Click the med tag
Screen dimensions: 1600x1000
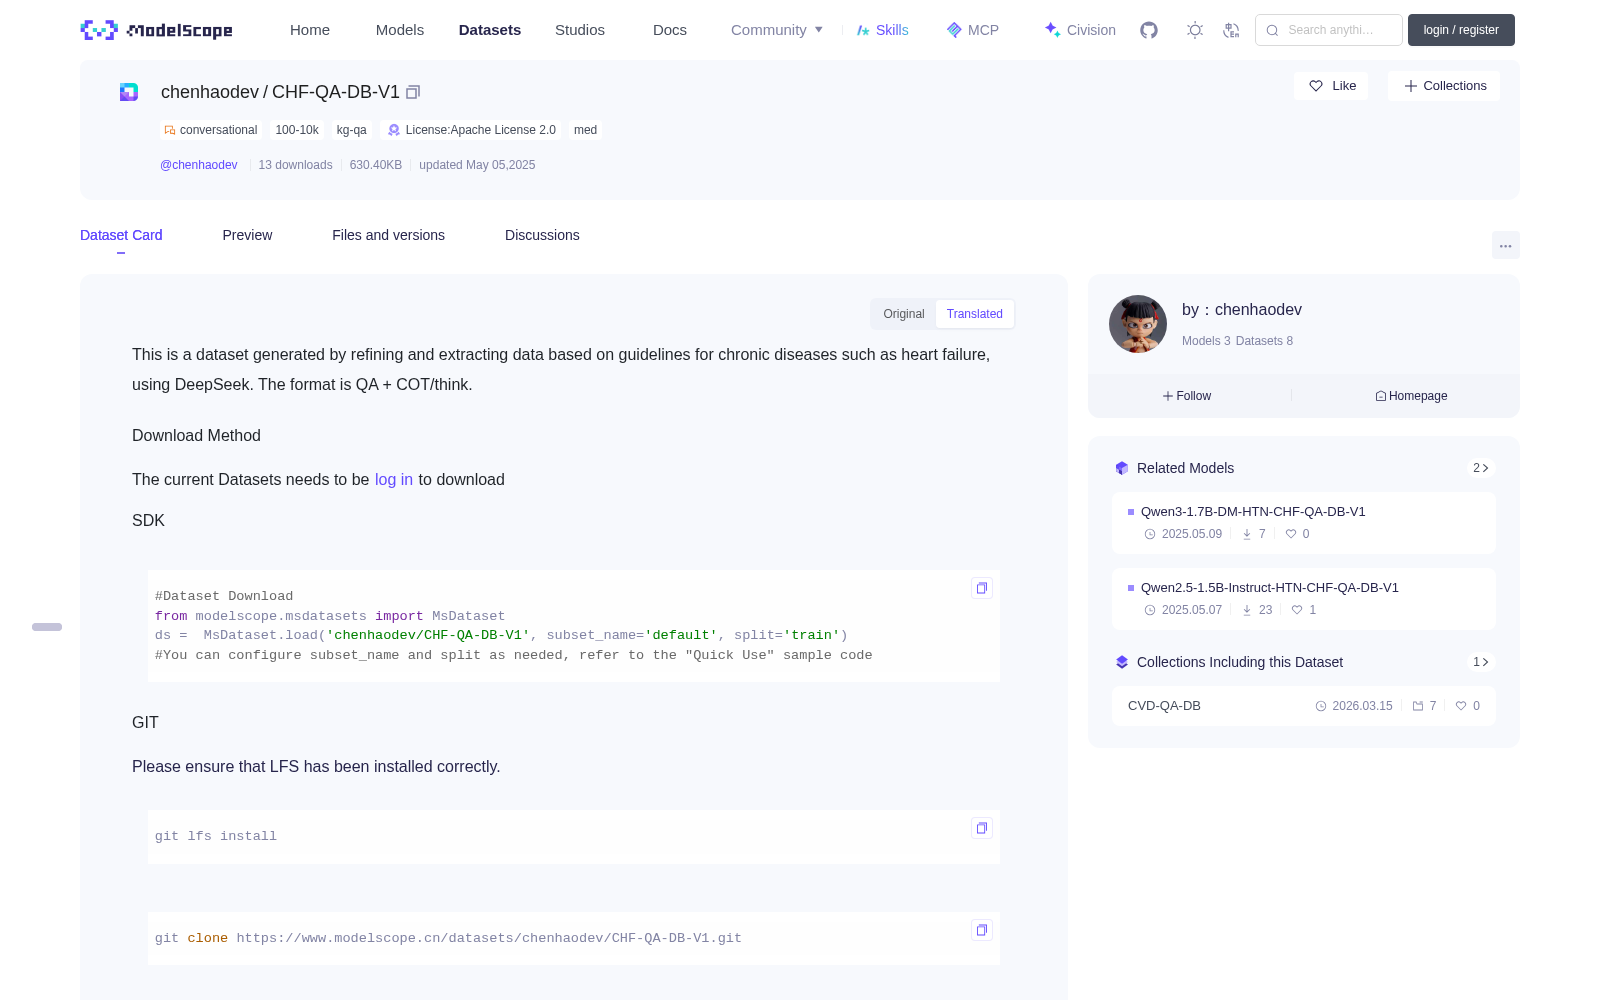586,130
